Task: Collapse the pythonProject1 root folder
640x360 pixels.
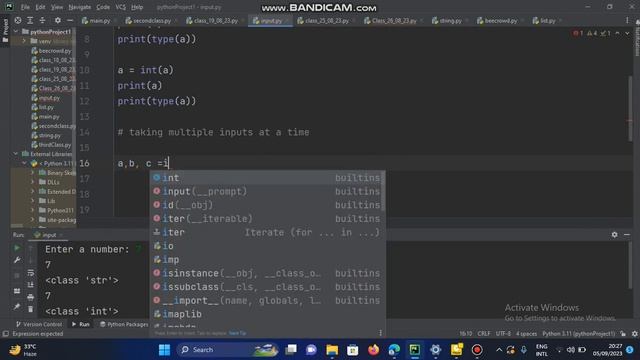Action: (x=16, y=31)
